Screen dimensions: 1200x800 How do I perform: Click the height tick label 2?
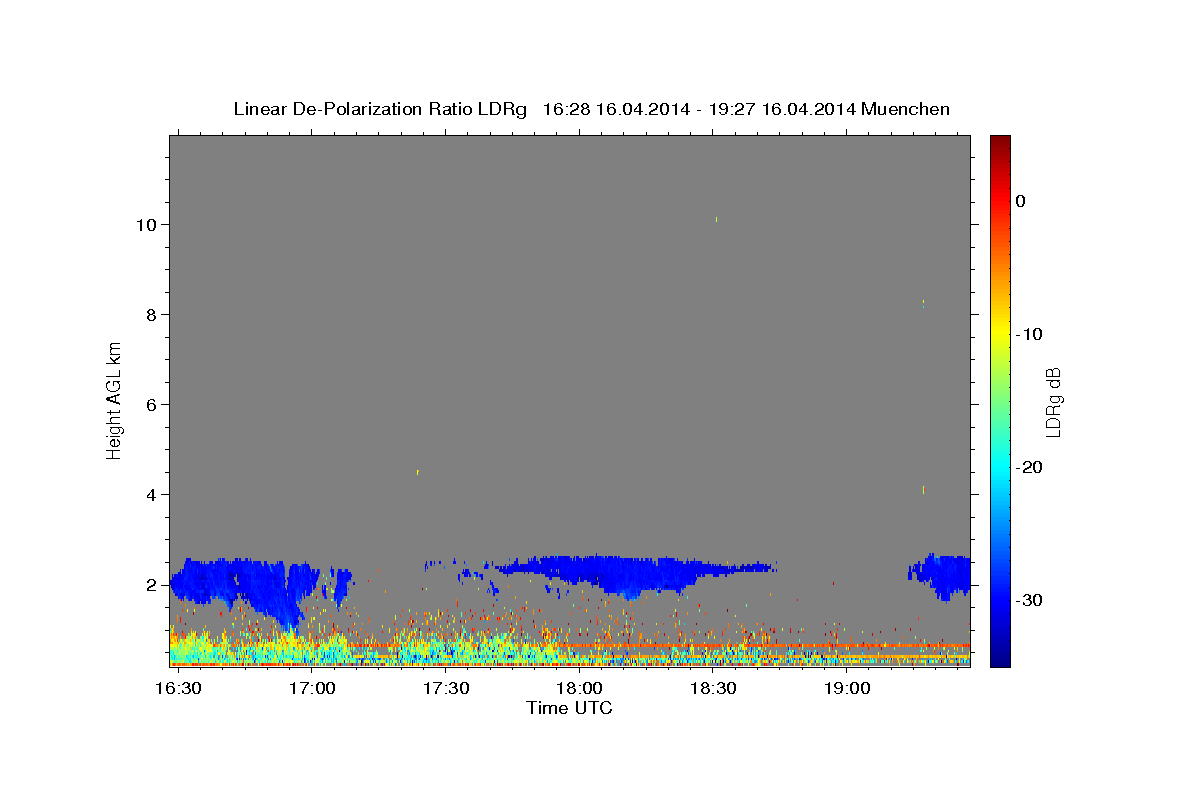click(x=151, y=584)
